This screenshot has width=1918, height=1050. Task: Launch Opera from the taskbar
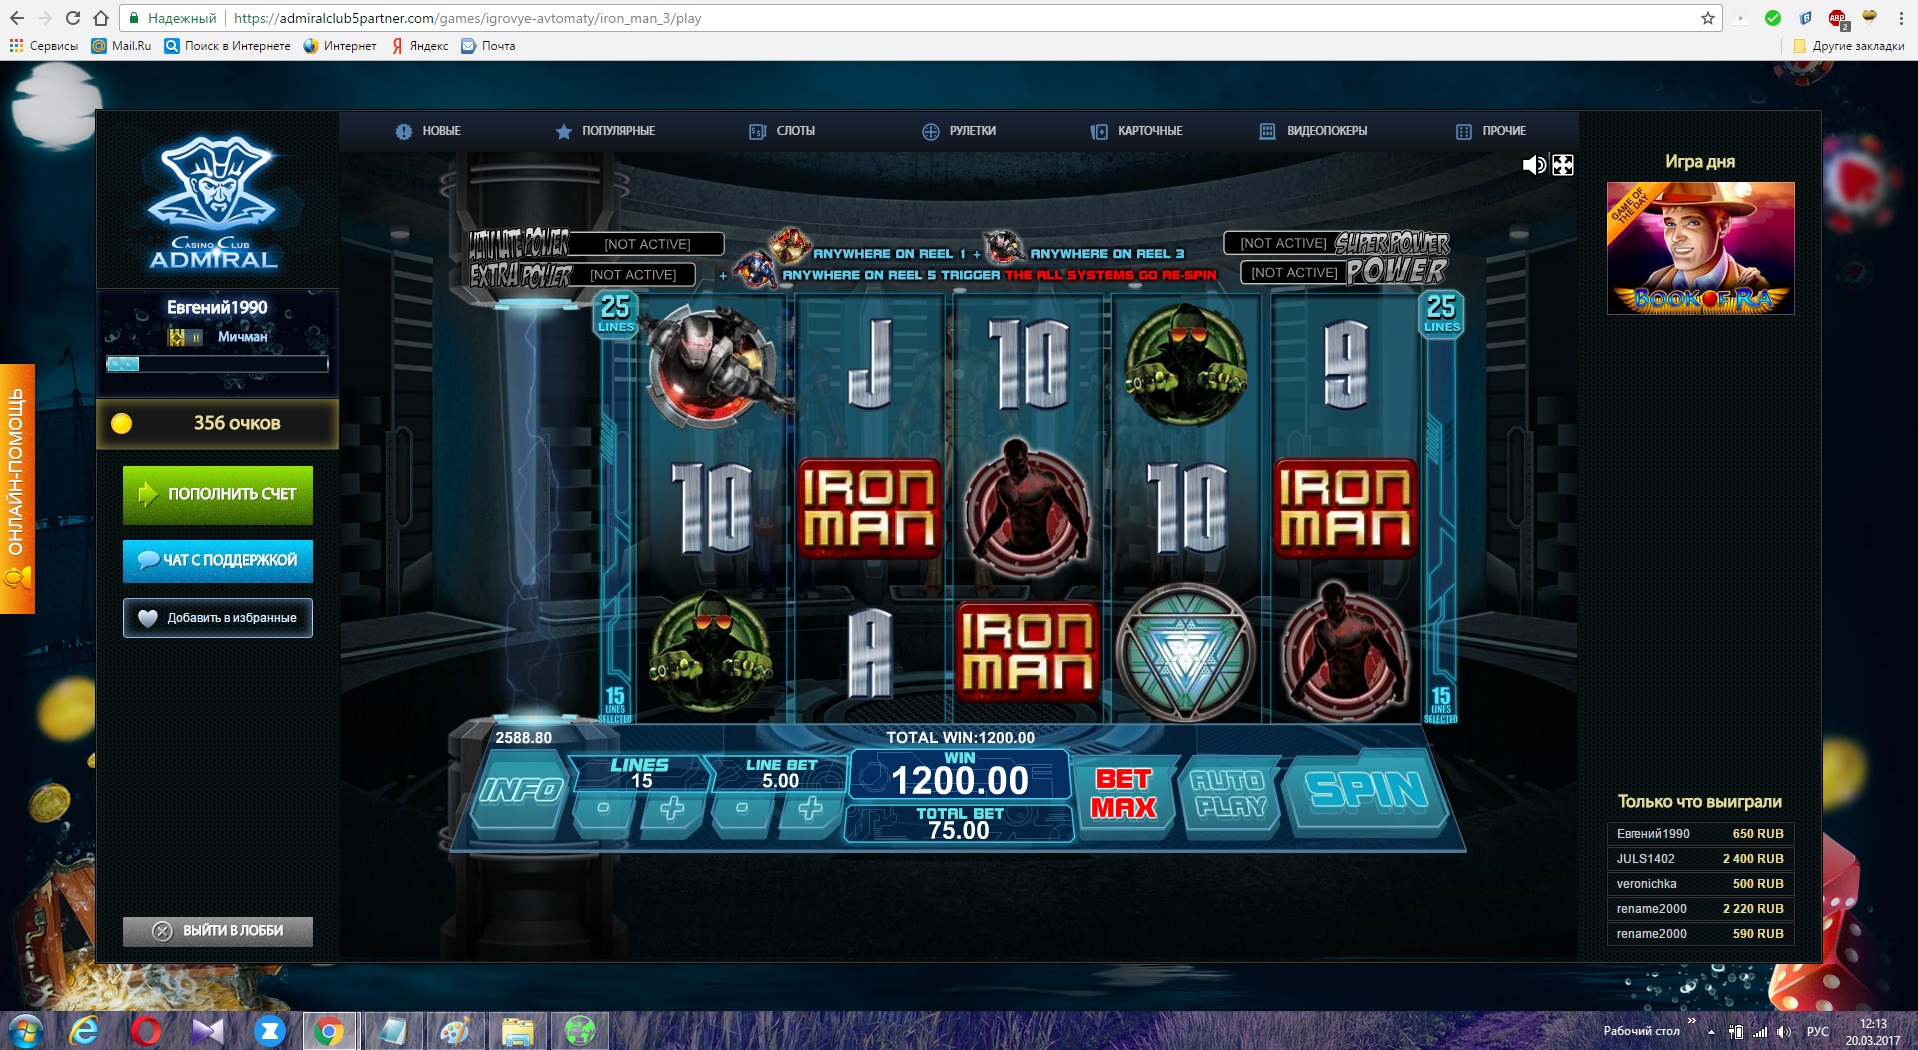click(x=146, y=1031)
